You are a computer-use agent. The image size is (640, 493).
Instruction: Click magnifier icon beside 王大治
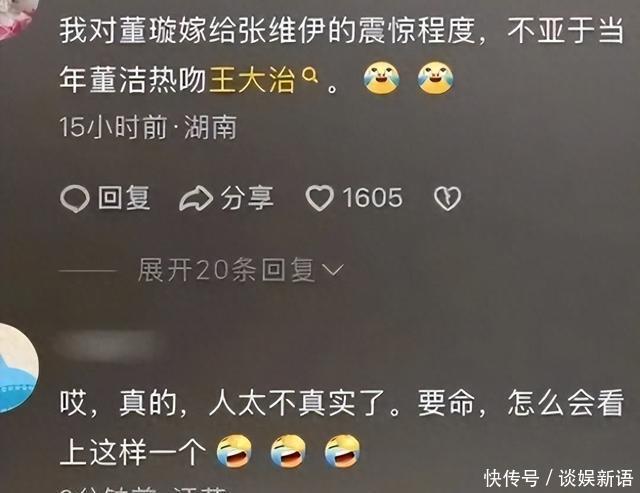click(x=310, y=76)
